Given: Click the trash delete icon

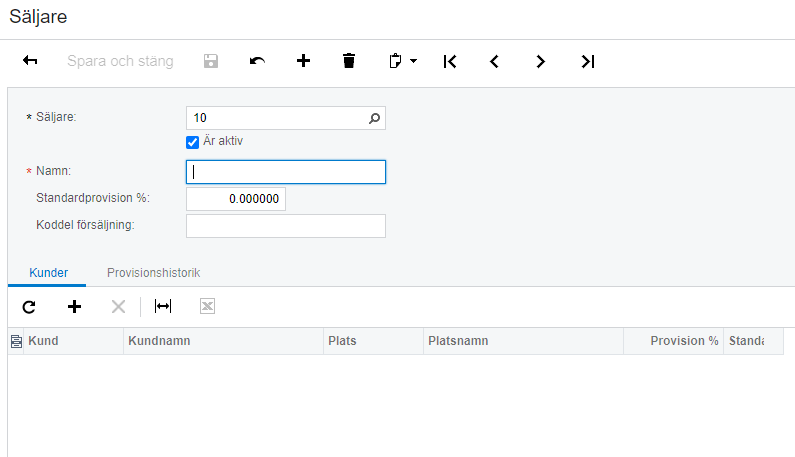Looking at the screenshot, I should pos(348,61).
